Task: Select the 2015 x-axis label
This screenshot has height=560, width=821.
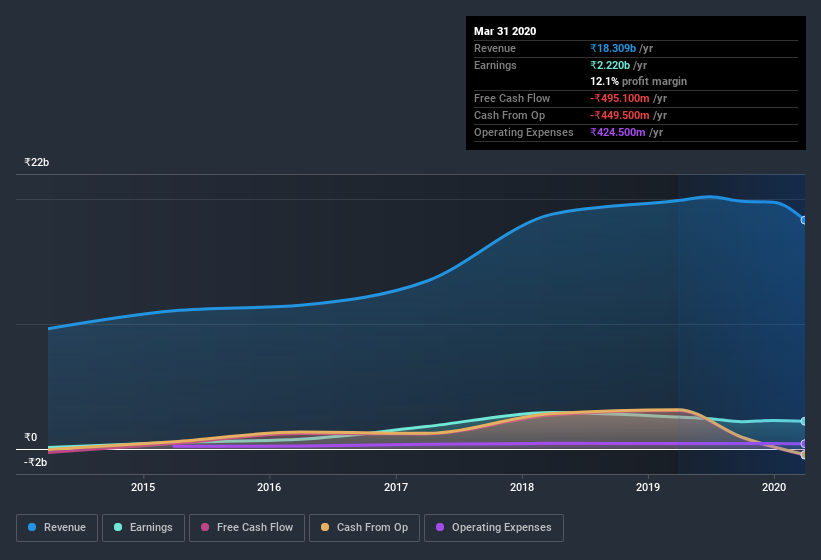Action: [143, 487]
